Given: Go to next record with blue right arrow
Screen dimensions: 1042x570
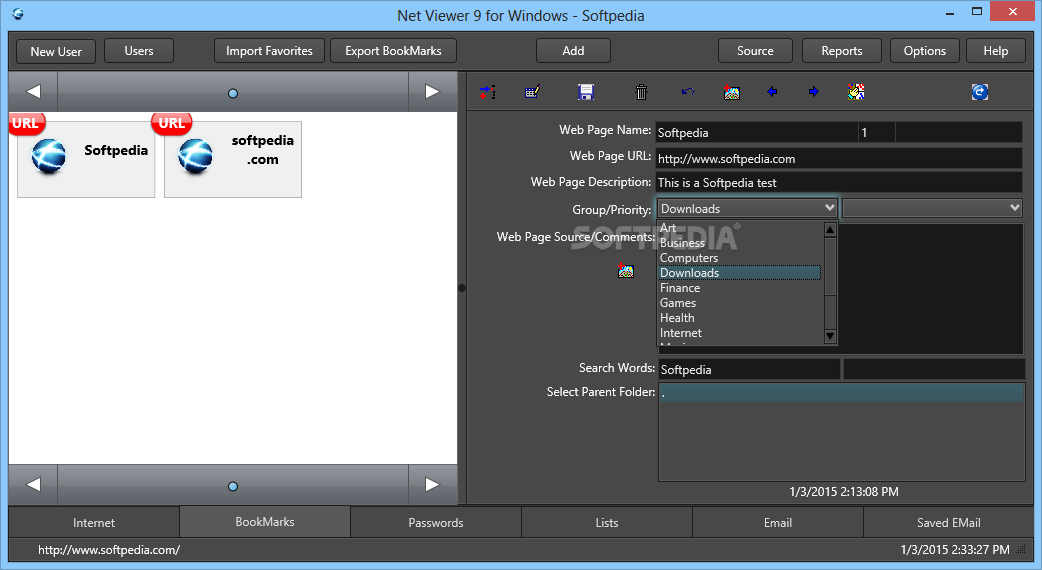Looking at the screenshot, I should (813, 92).
